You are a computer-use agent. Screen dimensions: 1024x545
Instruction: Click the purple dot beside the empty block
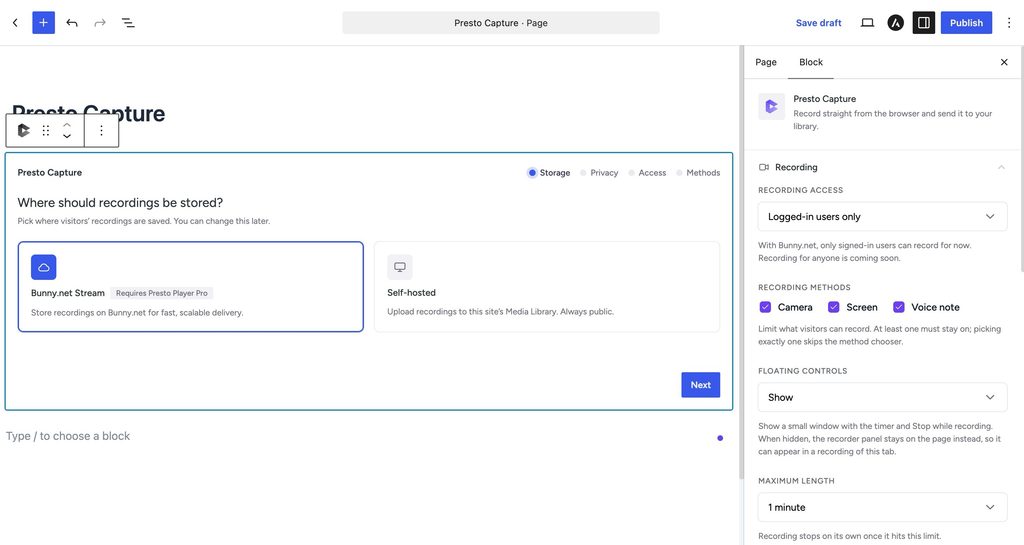[720, 438]
